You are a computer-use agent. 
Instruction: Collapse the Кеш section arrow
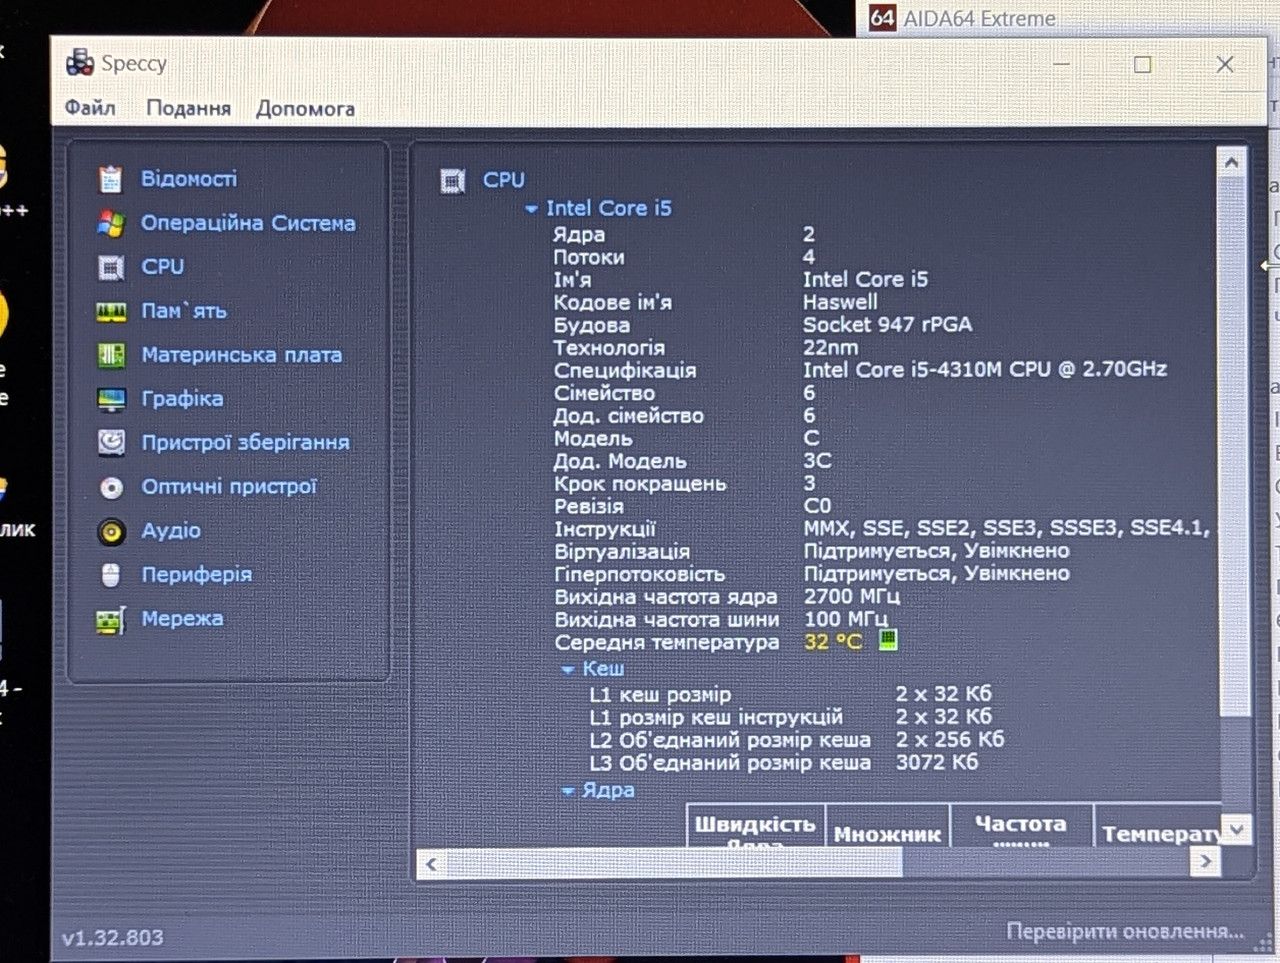pos(567,669)
